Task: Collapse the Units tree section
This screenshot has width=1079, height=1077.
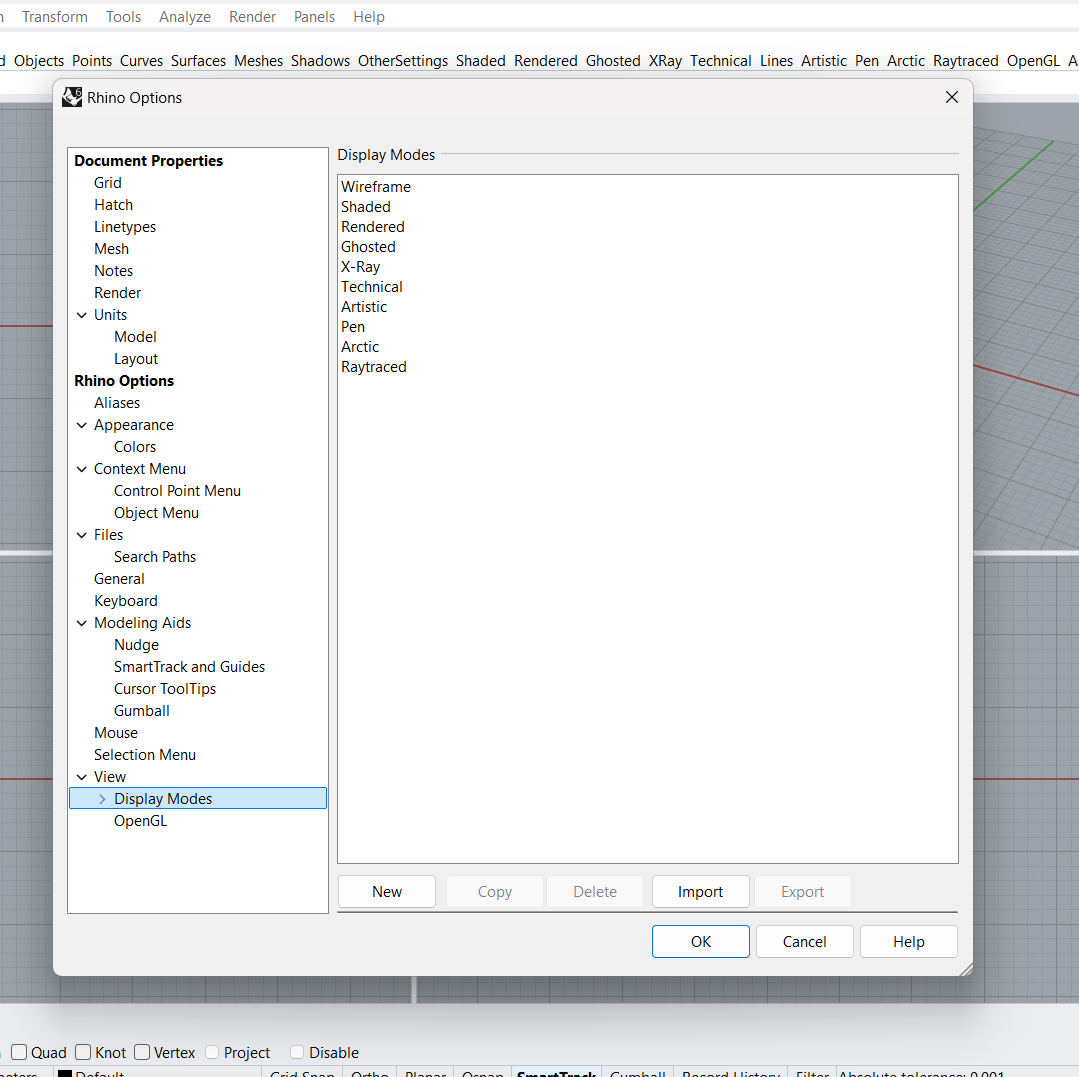Action: pyautogui.click(x=82, y=315)
